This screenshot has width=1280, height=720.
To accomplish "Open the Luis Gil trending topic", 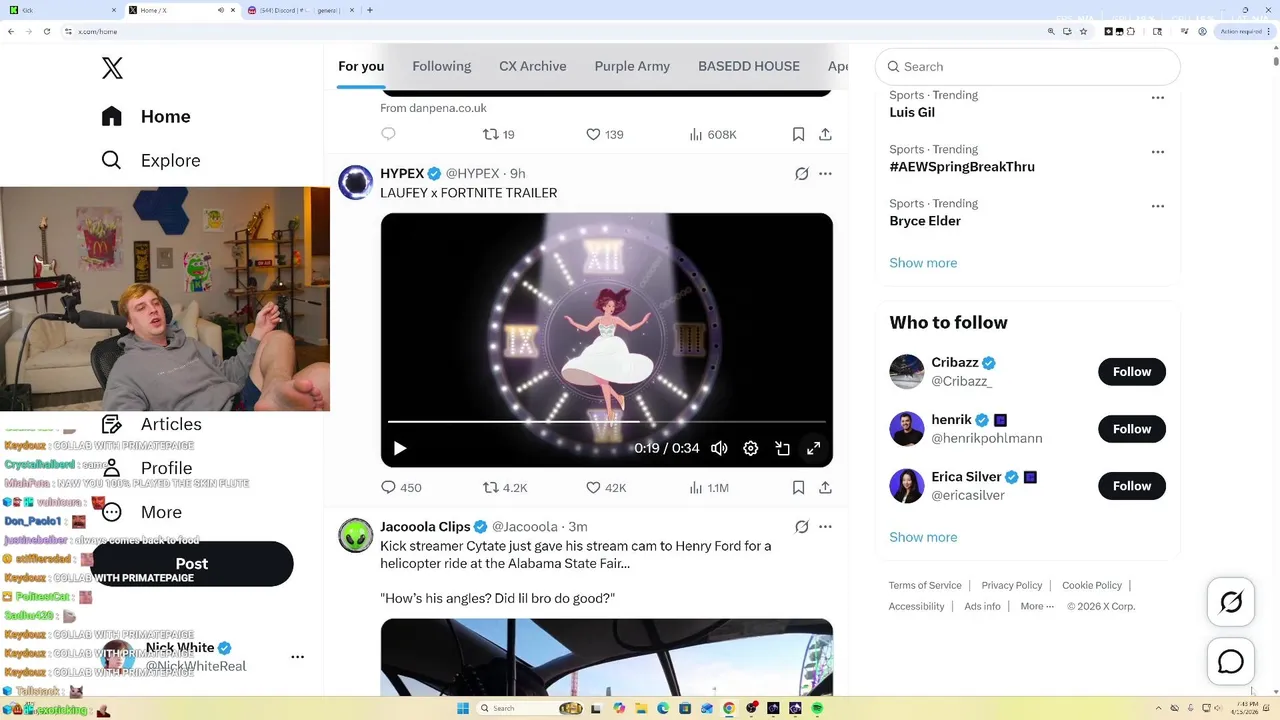I will (x=912, y=113).
